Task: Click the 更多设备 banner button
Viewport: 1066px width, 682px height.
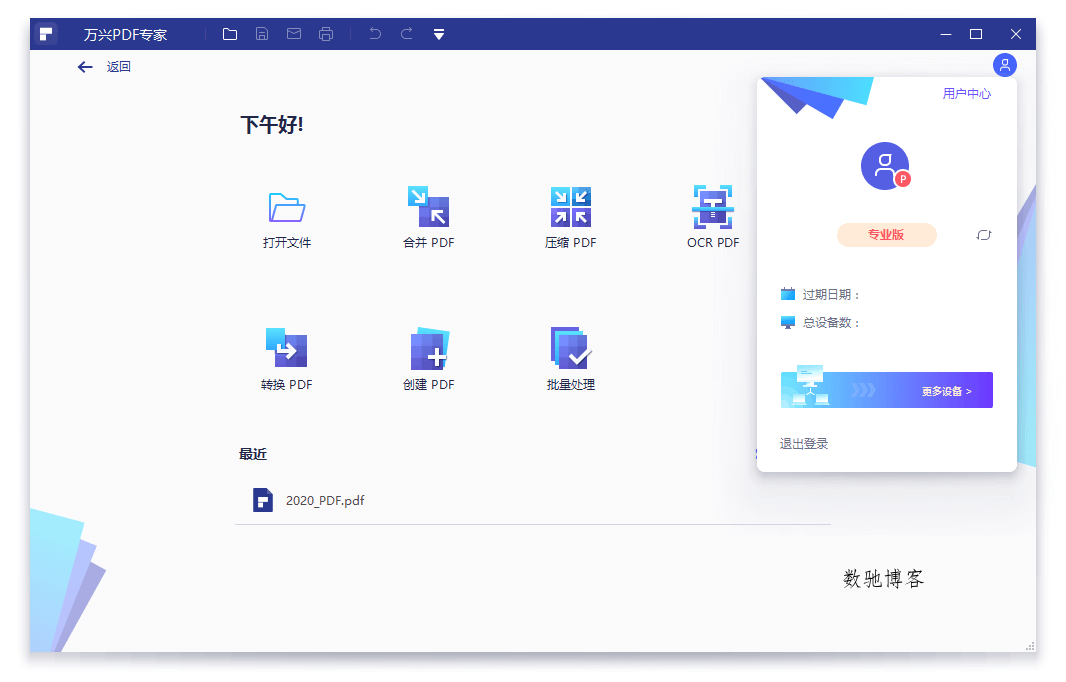Action: 887,390
